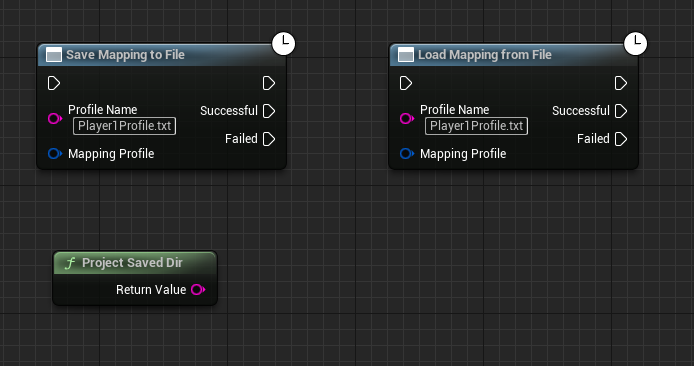This screenshot has width=694, height=366.
Task: Select the Load Mapping from File node title
Action: tap(485, 55)
